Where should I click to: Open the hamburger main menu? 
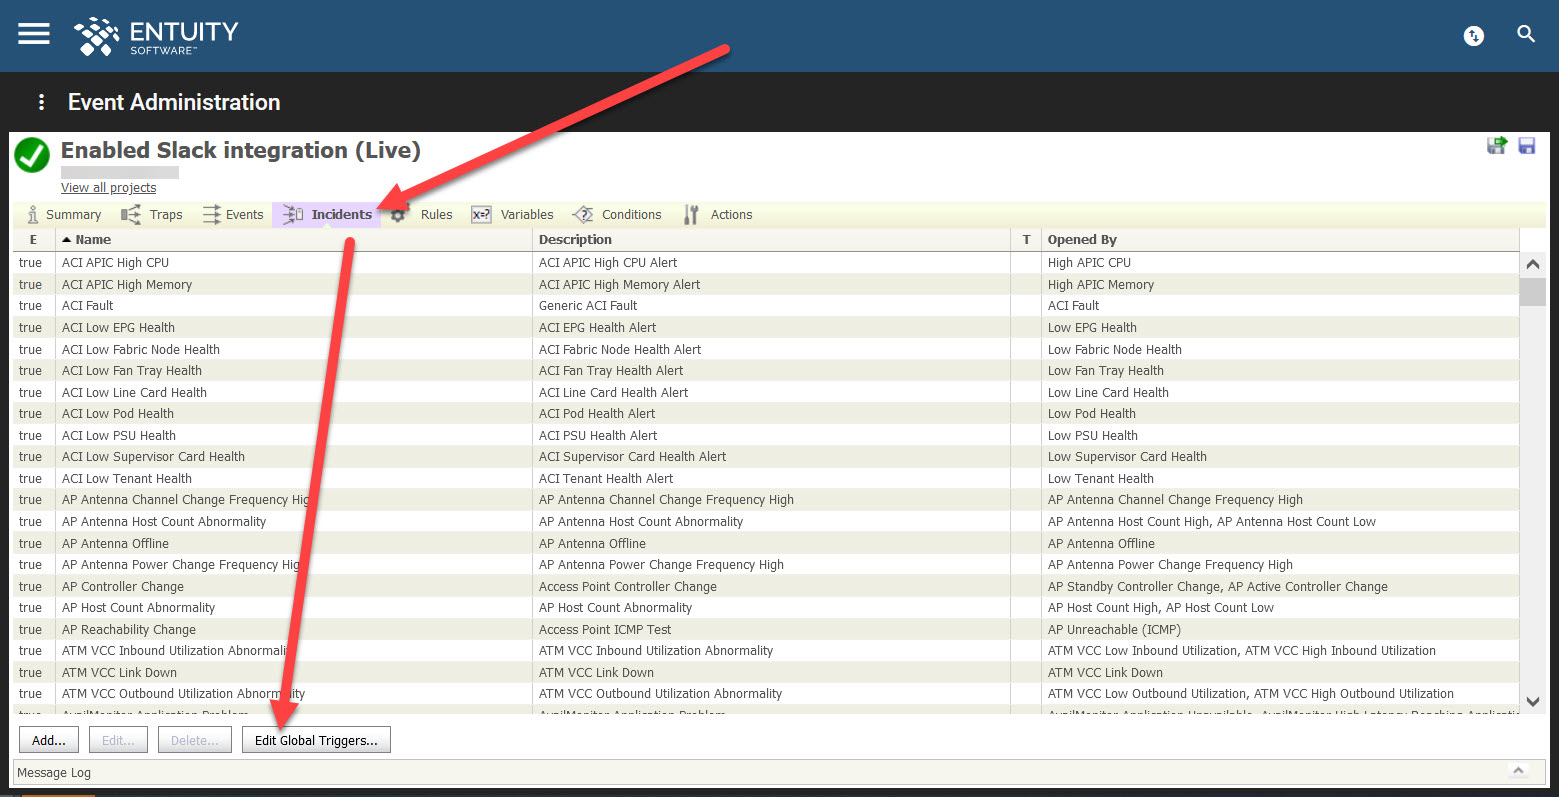pos(34,34)
